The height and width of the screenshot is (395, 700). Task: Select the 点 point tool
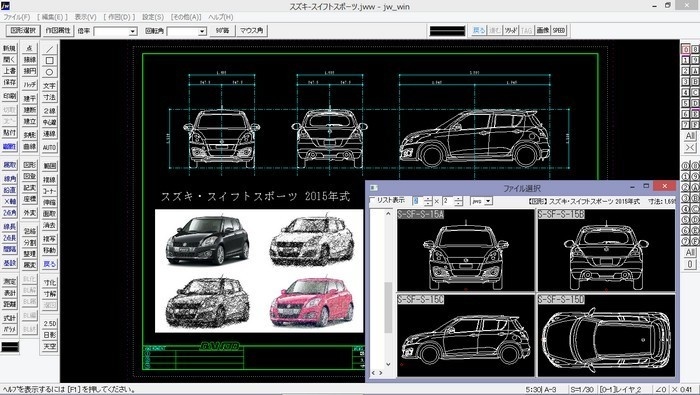[29, 48]
